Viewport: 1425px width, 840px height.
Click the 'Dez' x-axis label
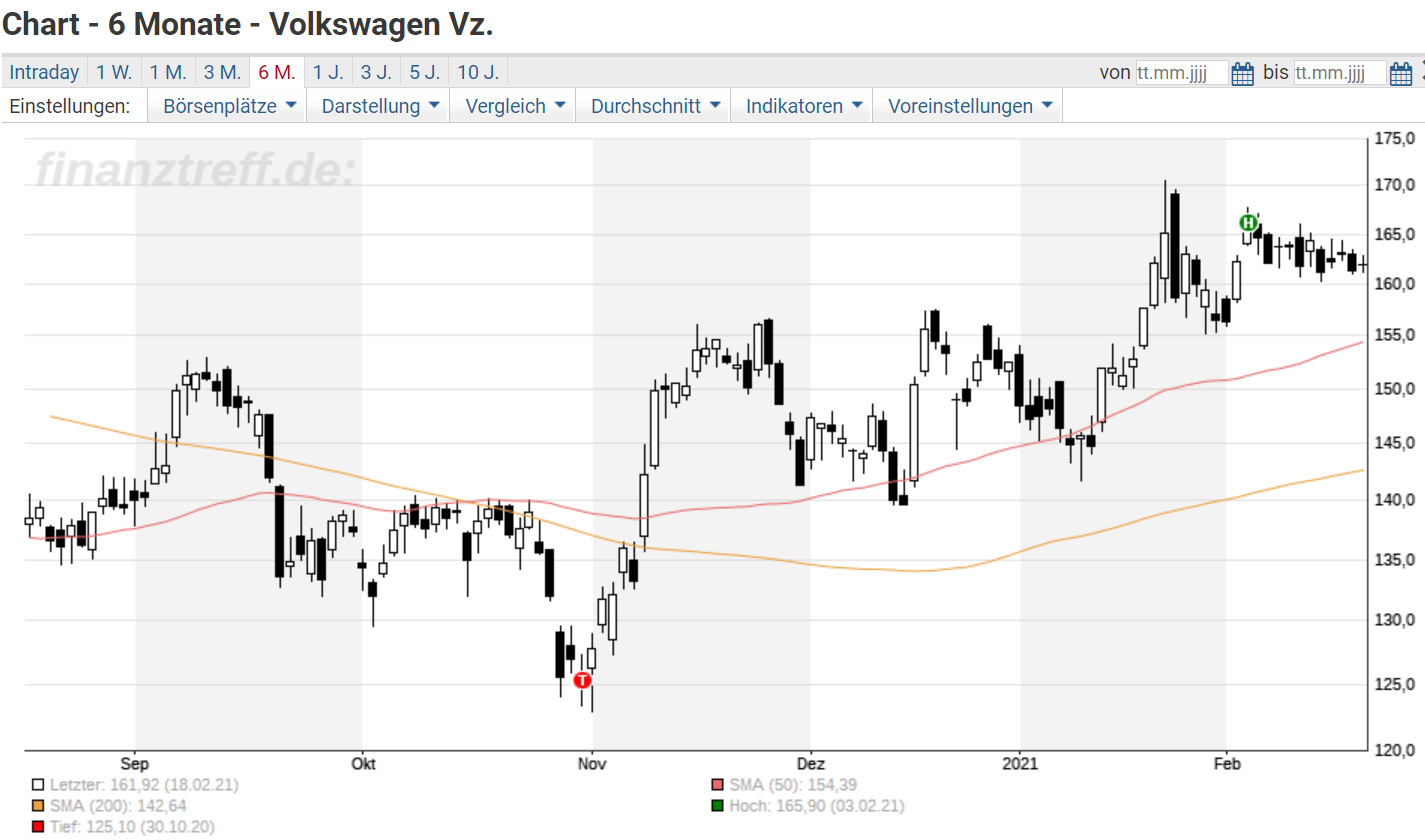811,764
